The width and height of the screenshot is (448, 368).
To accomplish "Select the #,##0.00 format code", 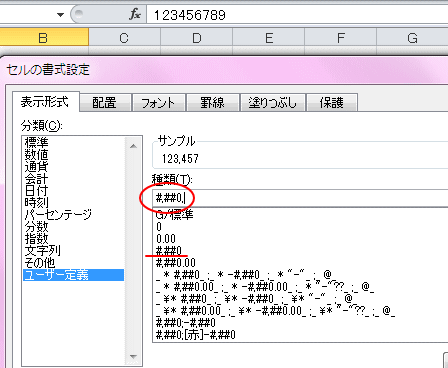I will tap(176, 263).
